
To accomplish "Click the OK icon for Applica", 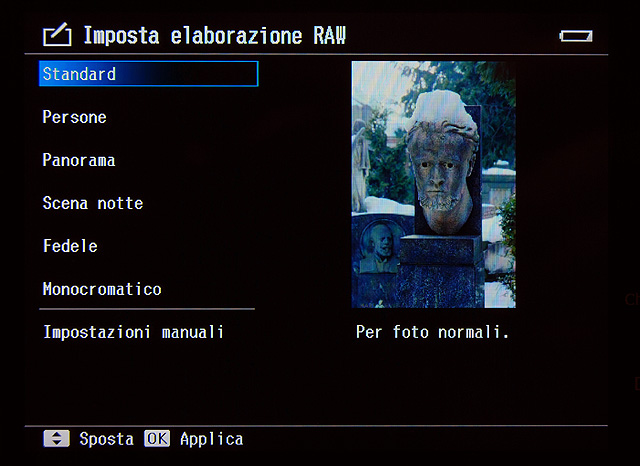I will 157,439.
